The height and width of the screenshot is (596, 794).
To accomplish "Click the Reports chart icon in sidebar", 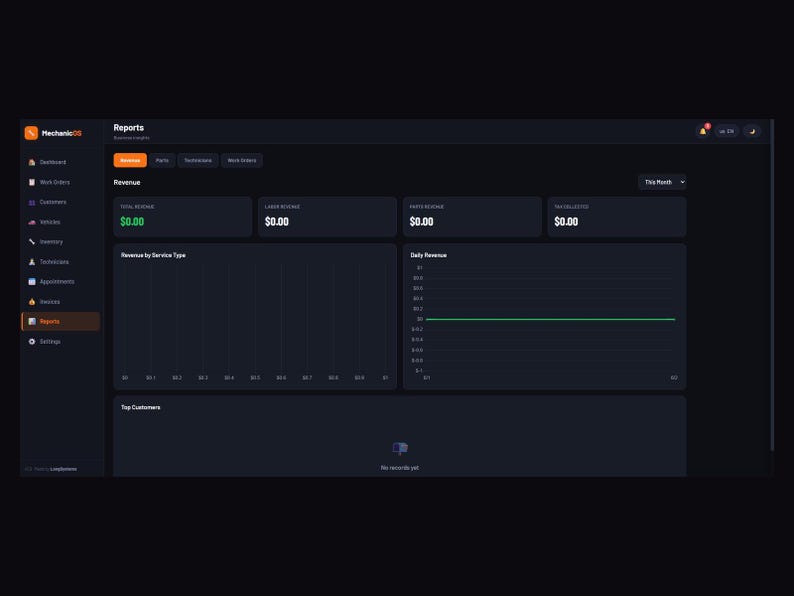I will coord(32,322).
